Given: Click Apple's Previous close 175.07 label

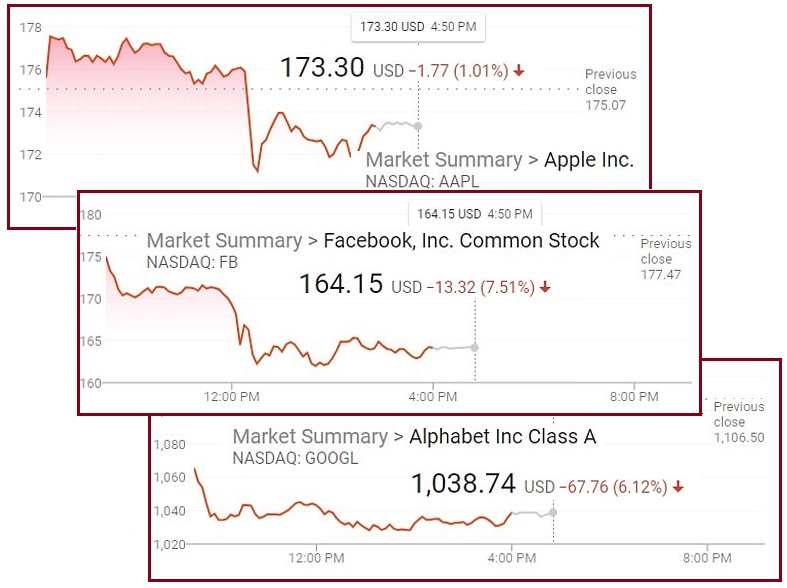Looking at the screenshot, I should click(x=610, y=89).
